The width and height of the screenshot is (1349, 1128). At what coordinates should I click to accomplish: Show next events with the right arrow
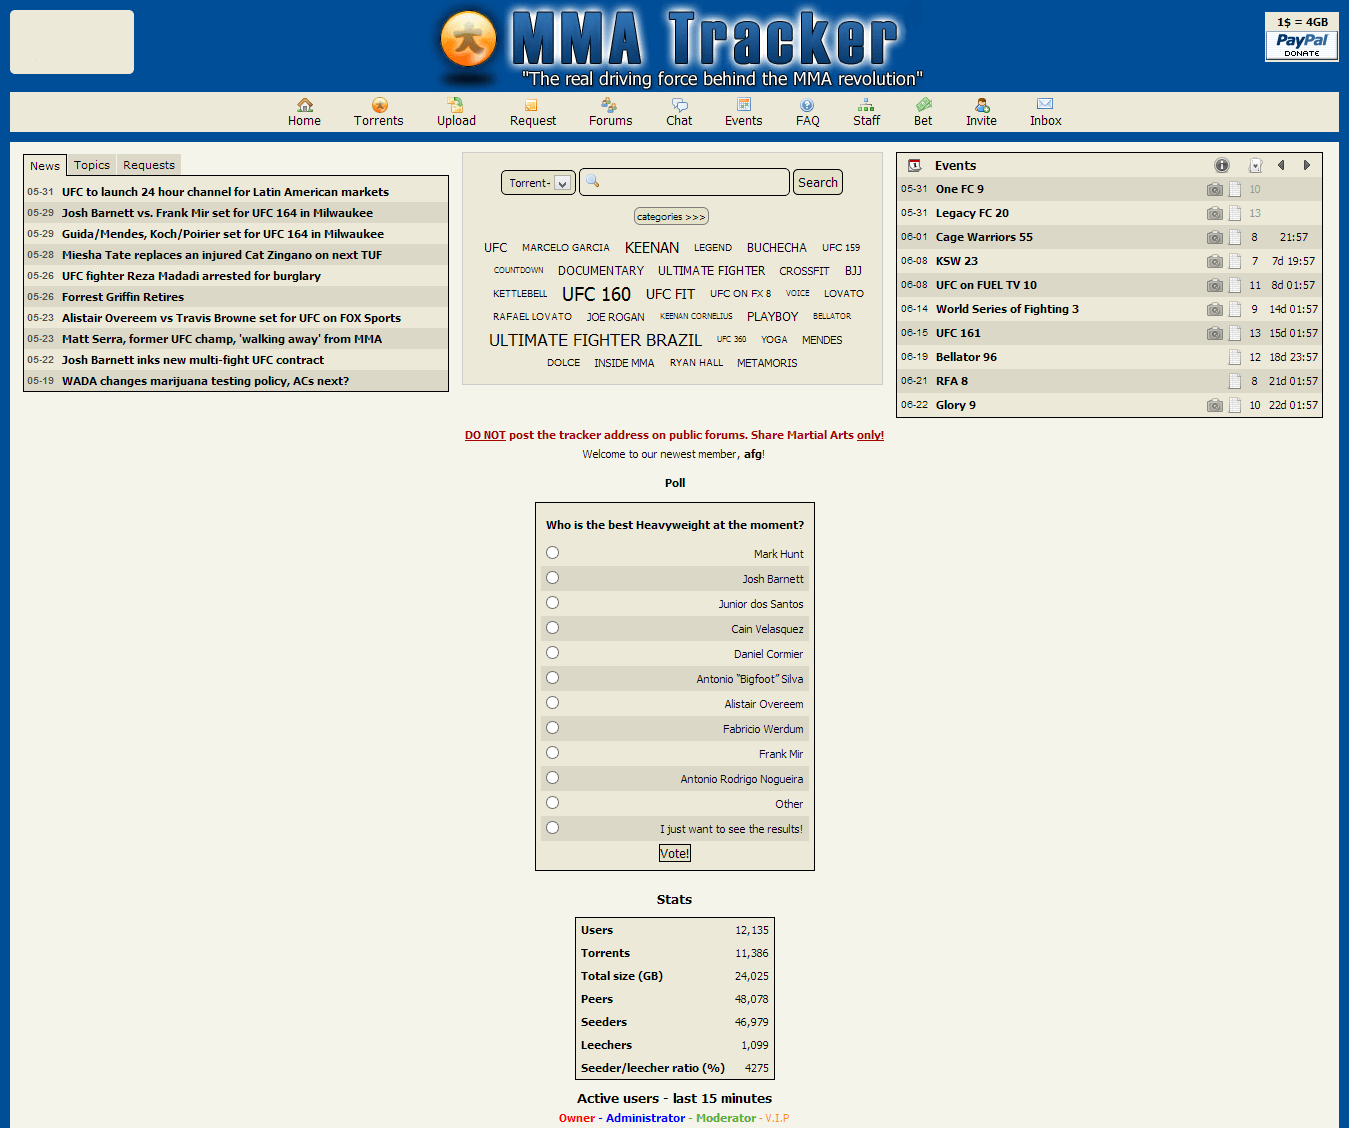[x=1306, y=165]
